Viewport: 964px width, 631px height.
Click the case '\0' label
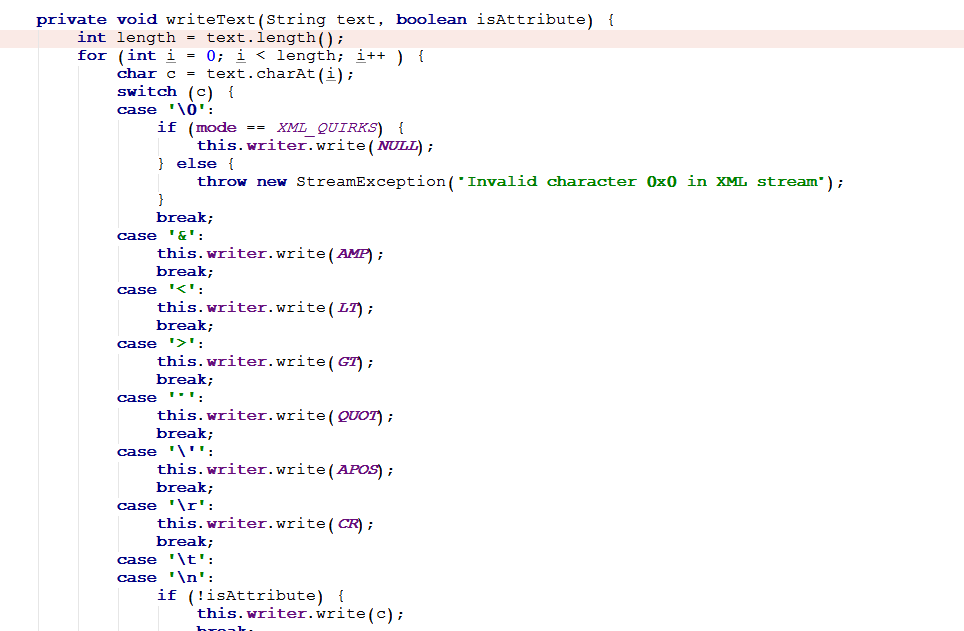point(165,110)
